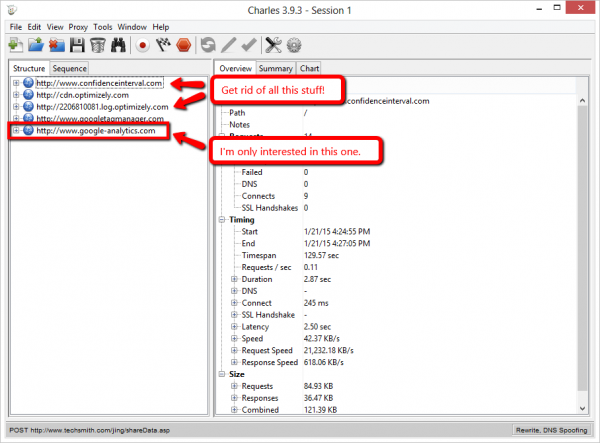Click the globe icon beside www.google-analytics.com
Viewport: 600px width, 443px height.
coord(28,130)
